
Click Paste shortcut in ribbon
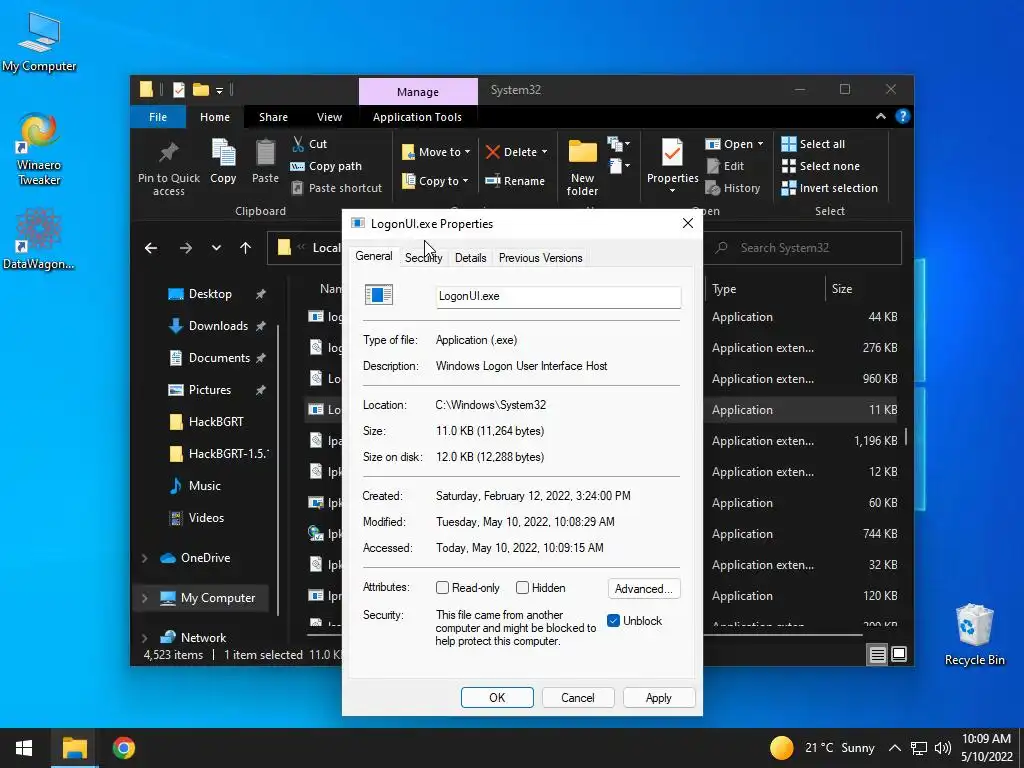point(337,188)
